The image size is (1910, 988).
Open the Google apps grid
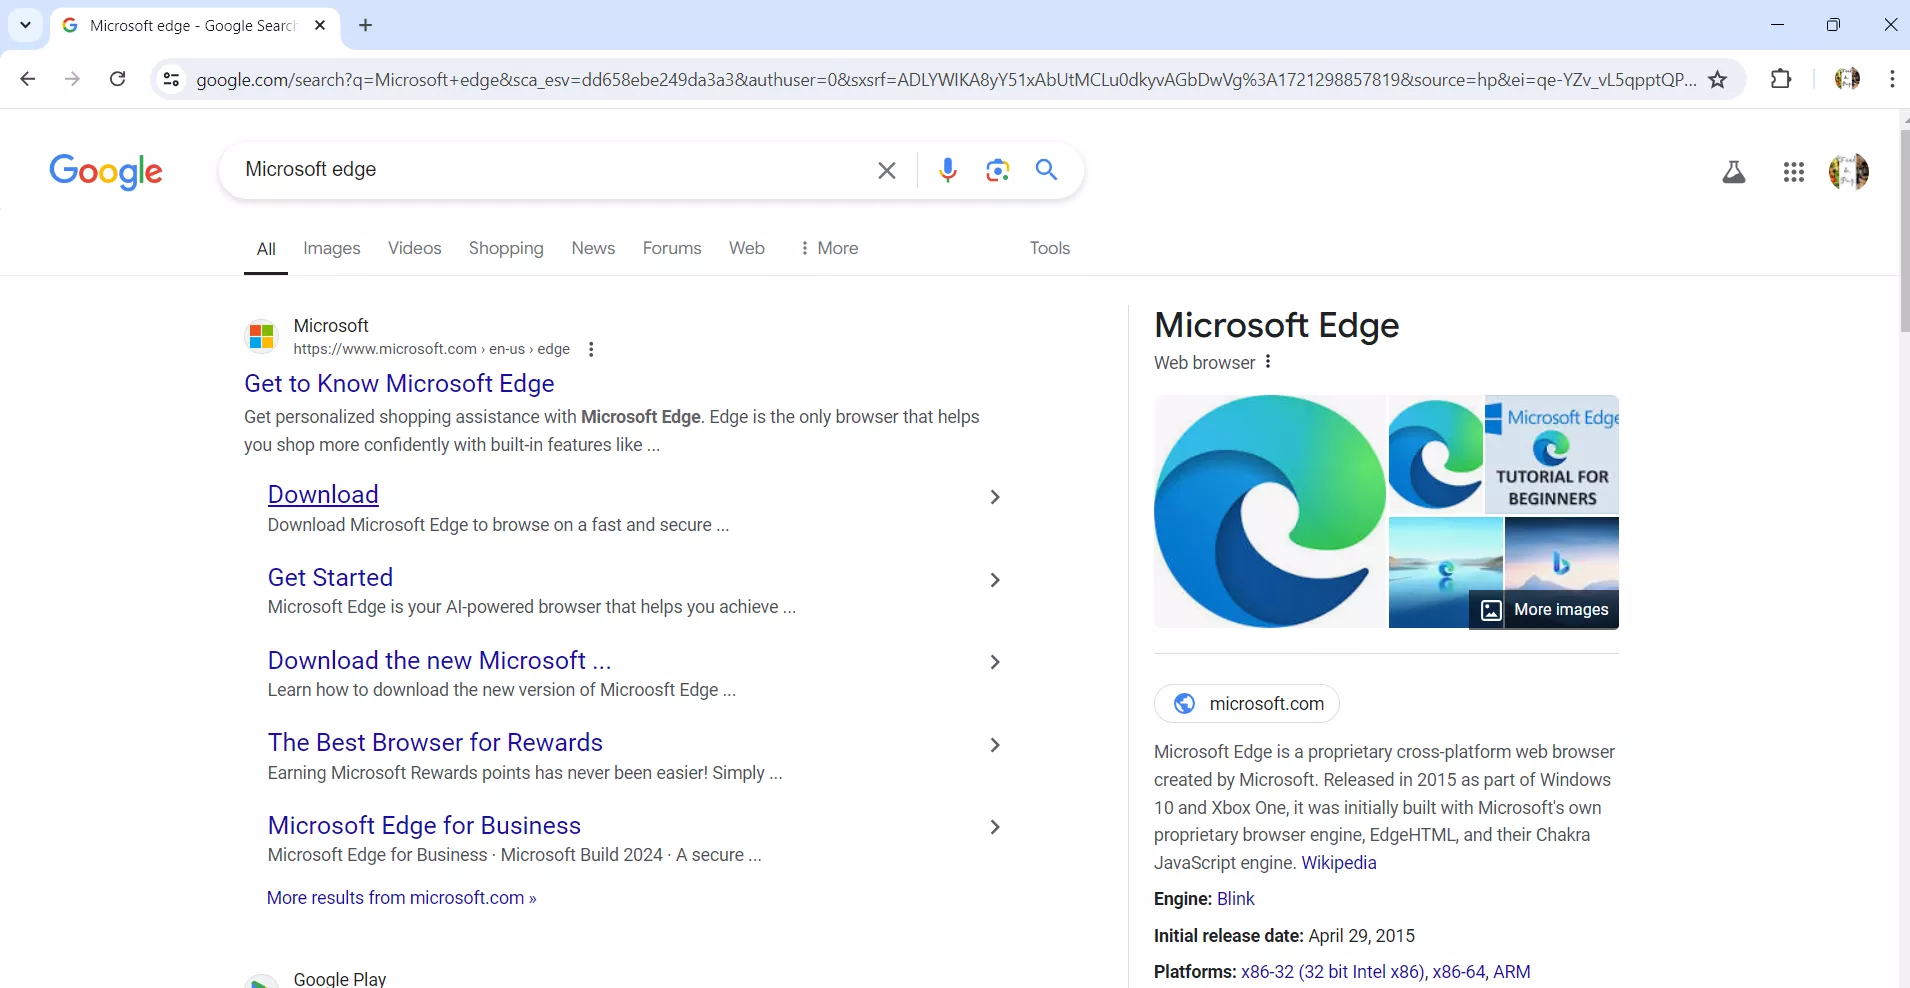(x=1794, y=171)
